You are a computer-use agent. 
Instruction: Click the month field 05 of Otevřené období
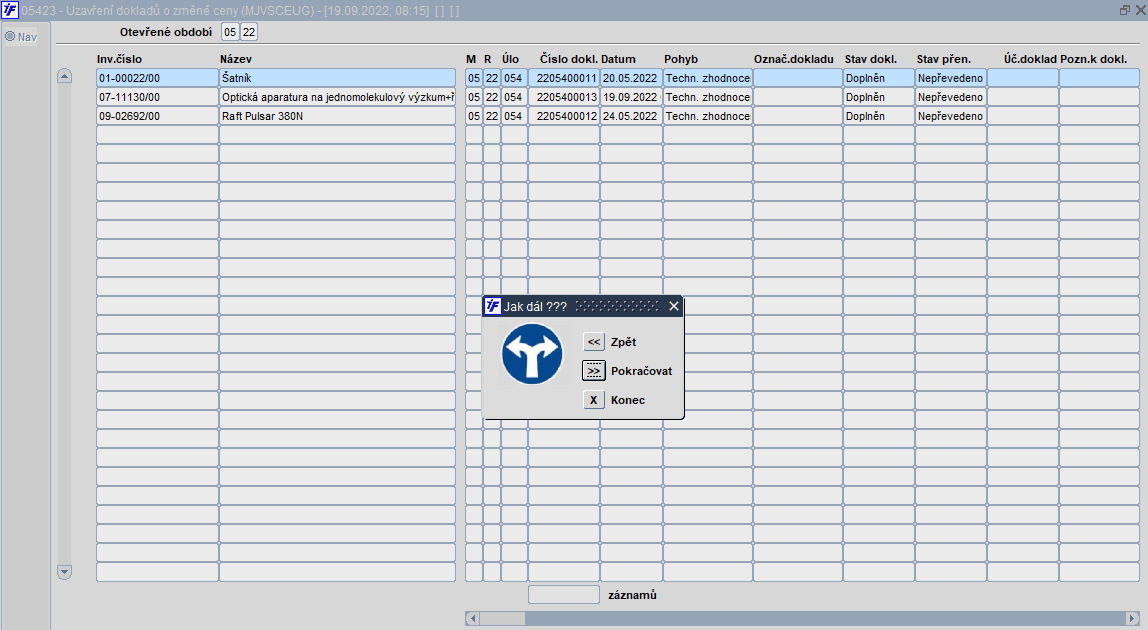click(x=230, y=32)
